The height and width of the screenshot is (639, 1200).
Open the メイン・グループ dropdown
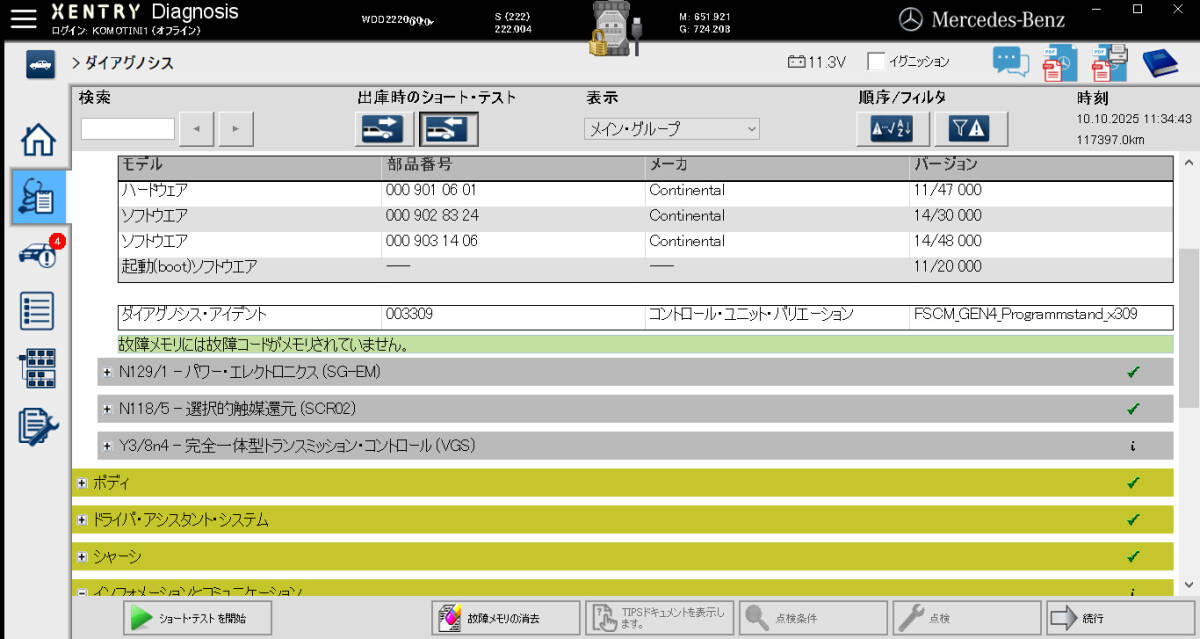pos(672,128)
